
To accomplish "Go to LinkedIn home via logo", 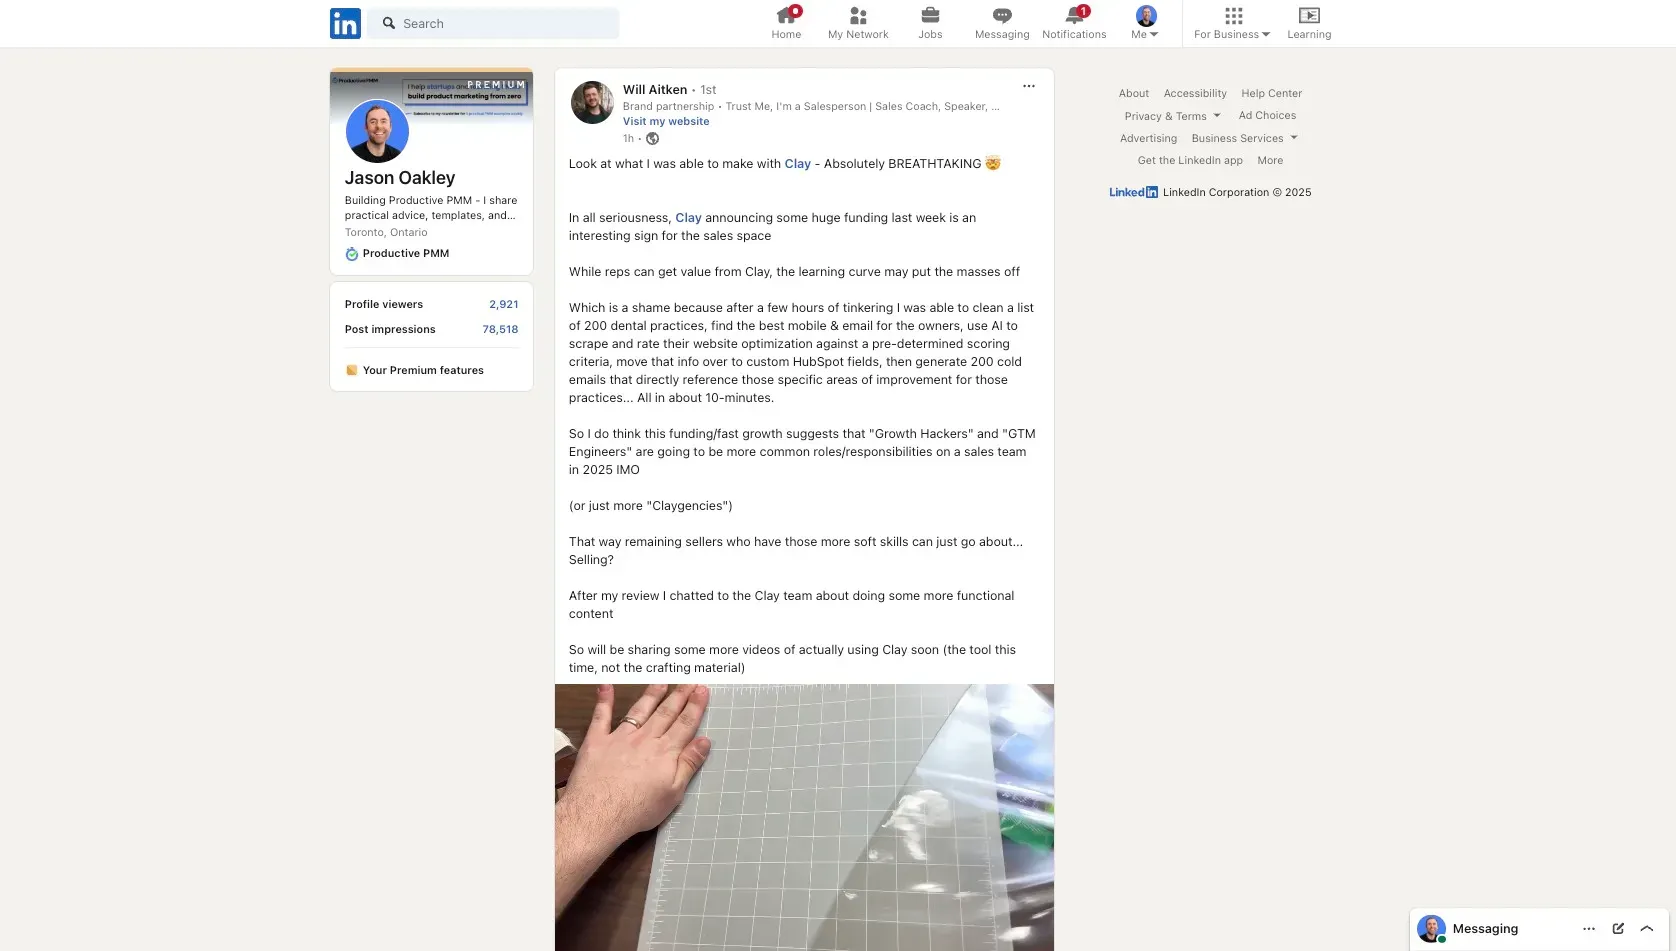I will [x=345, y=23].
